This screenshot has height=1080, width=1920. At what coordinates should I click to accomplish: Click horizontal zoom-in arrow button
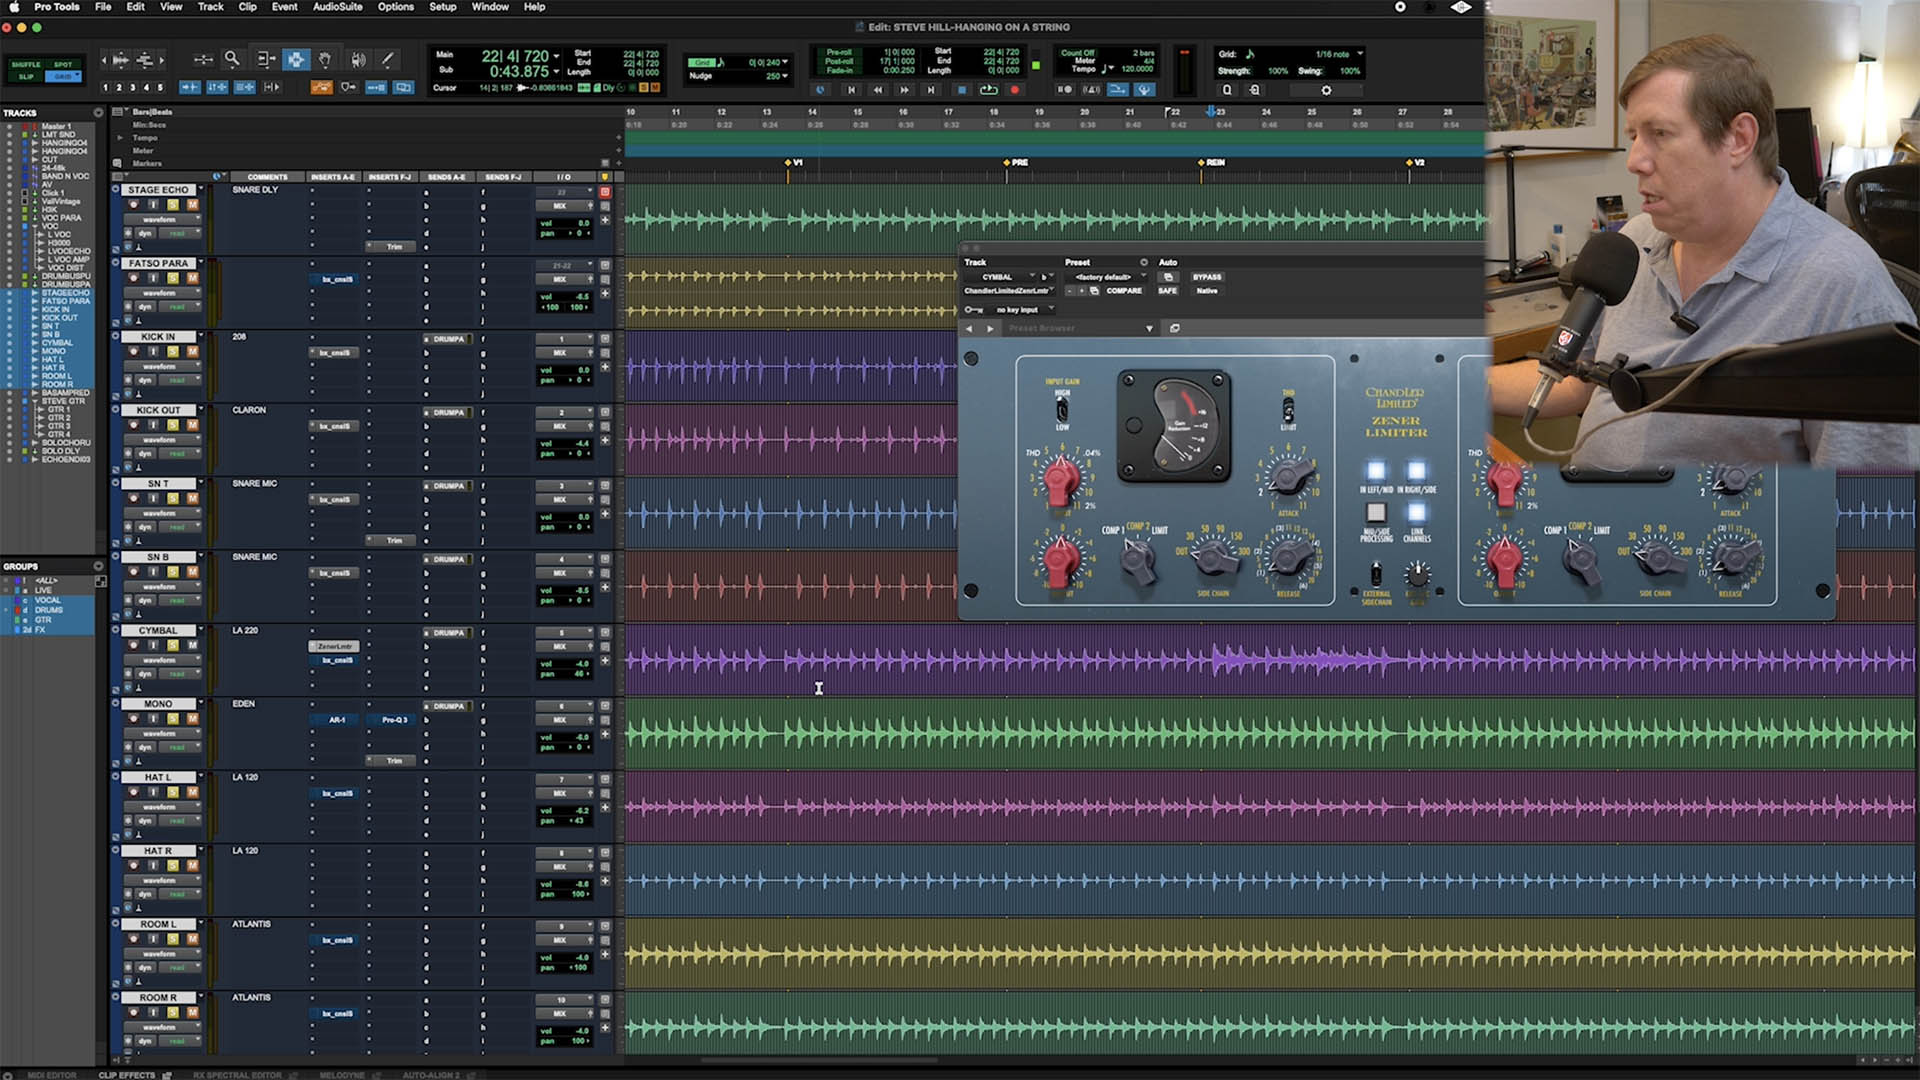pos(162,60)
